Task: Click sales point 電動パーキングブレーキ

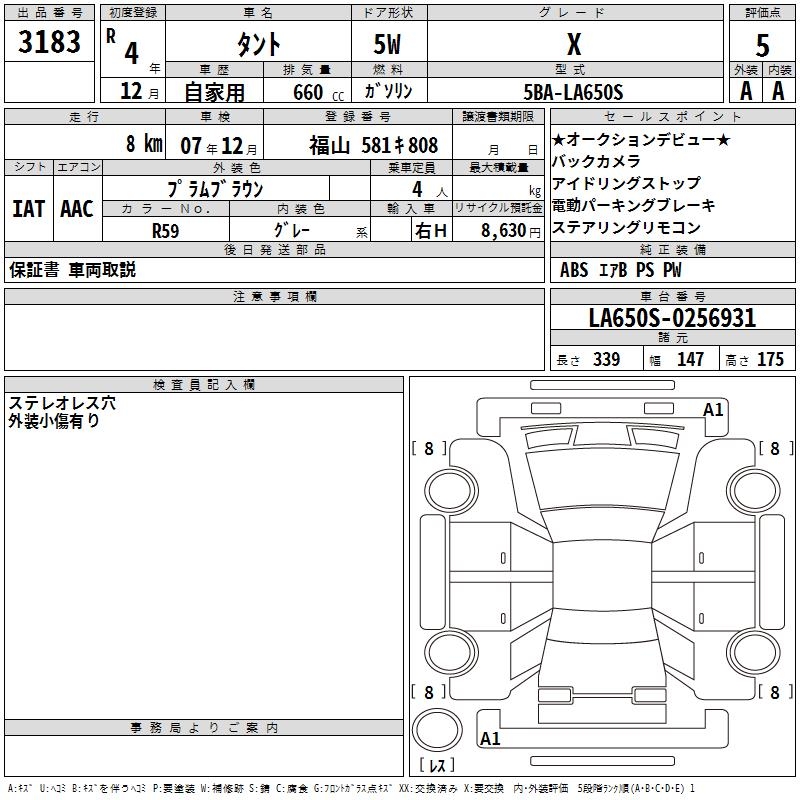Action: click(x=634, y=205)
